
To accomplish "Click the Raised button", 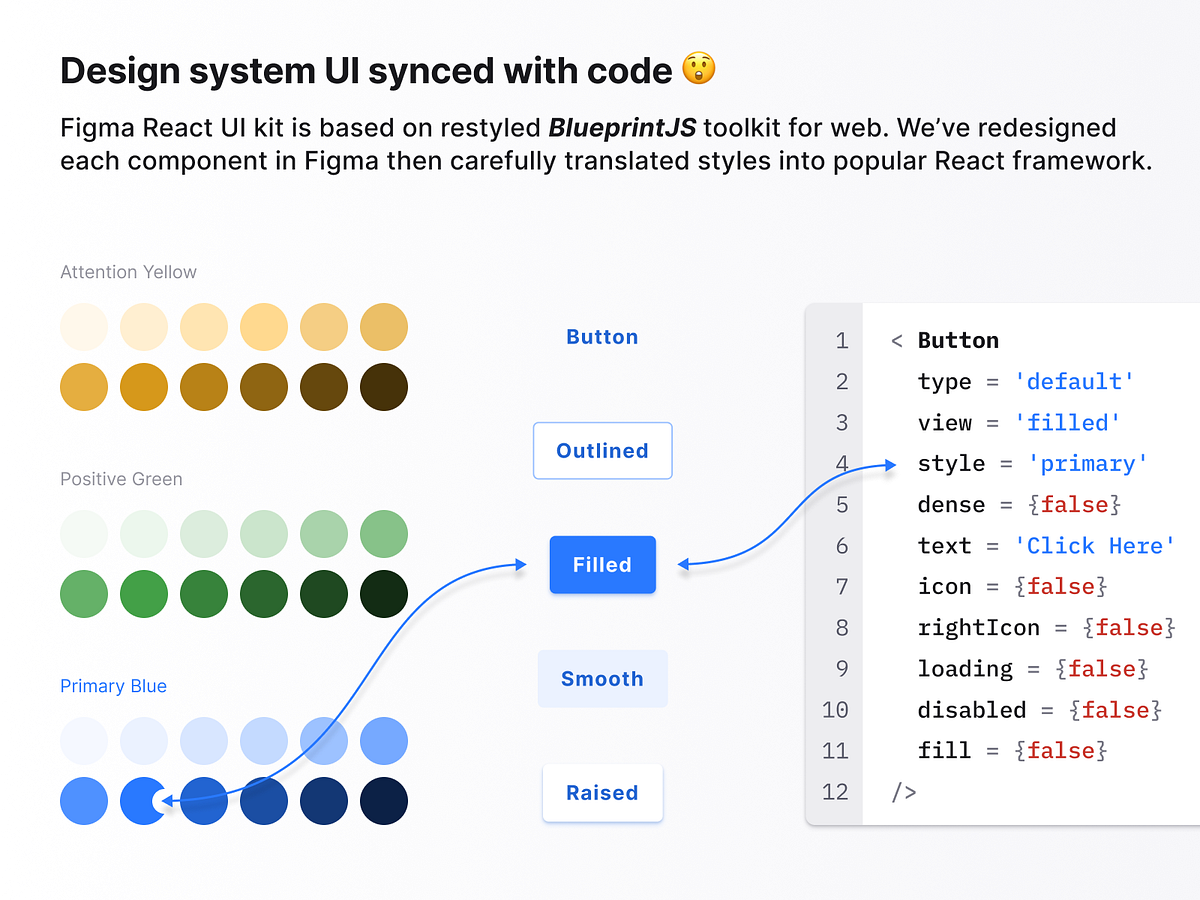I will pyautogui.click(x=602, y=793).
